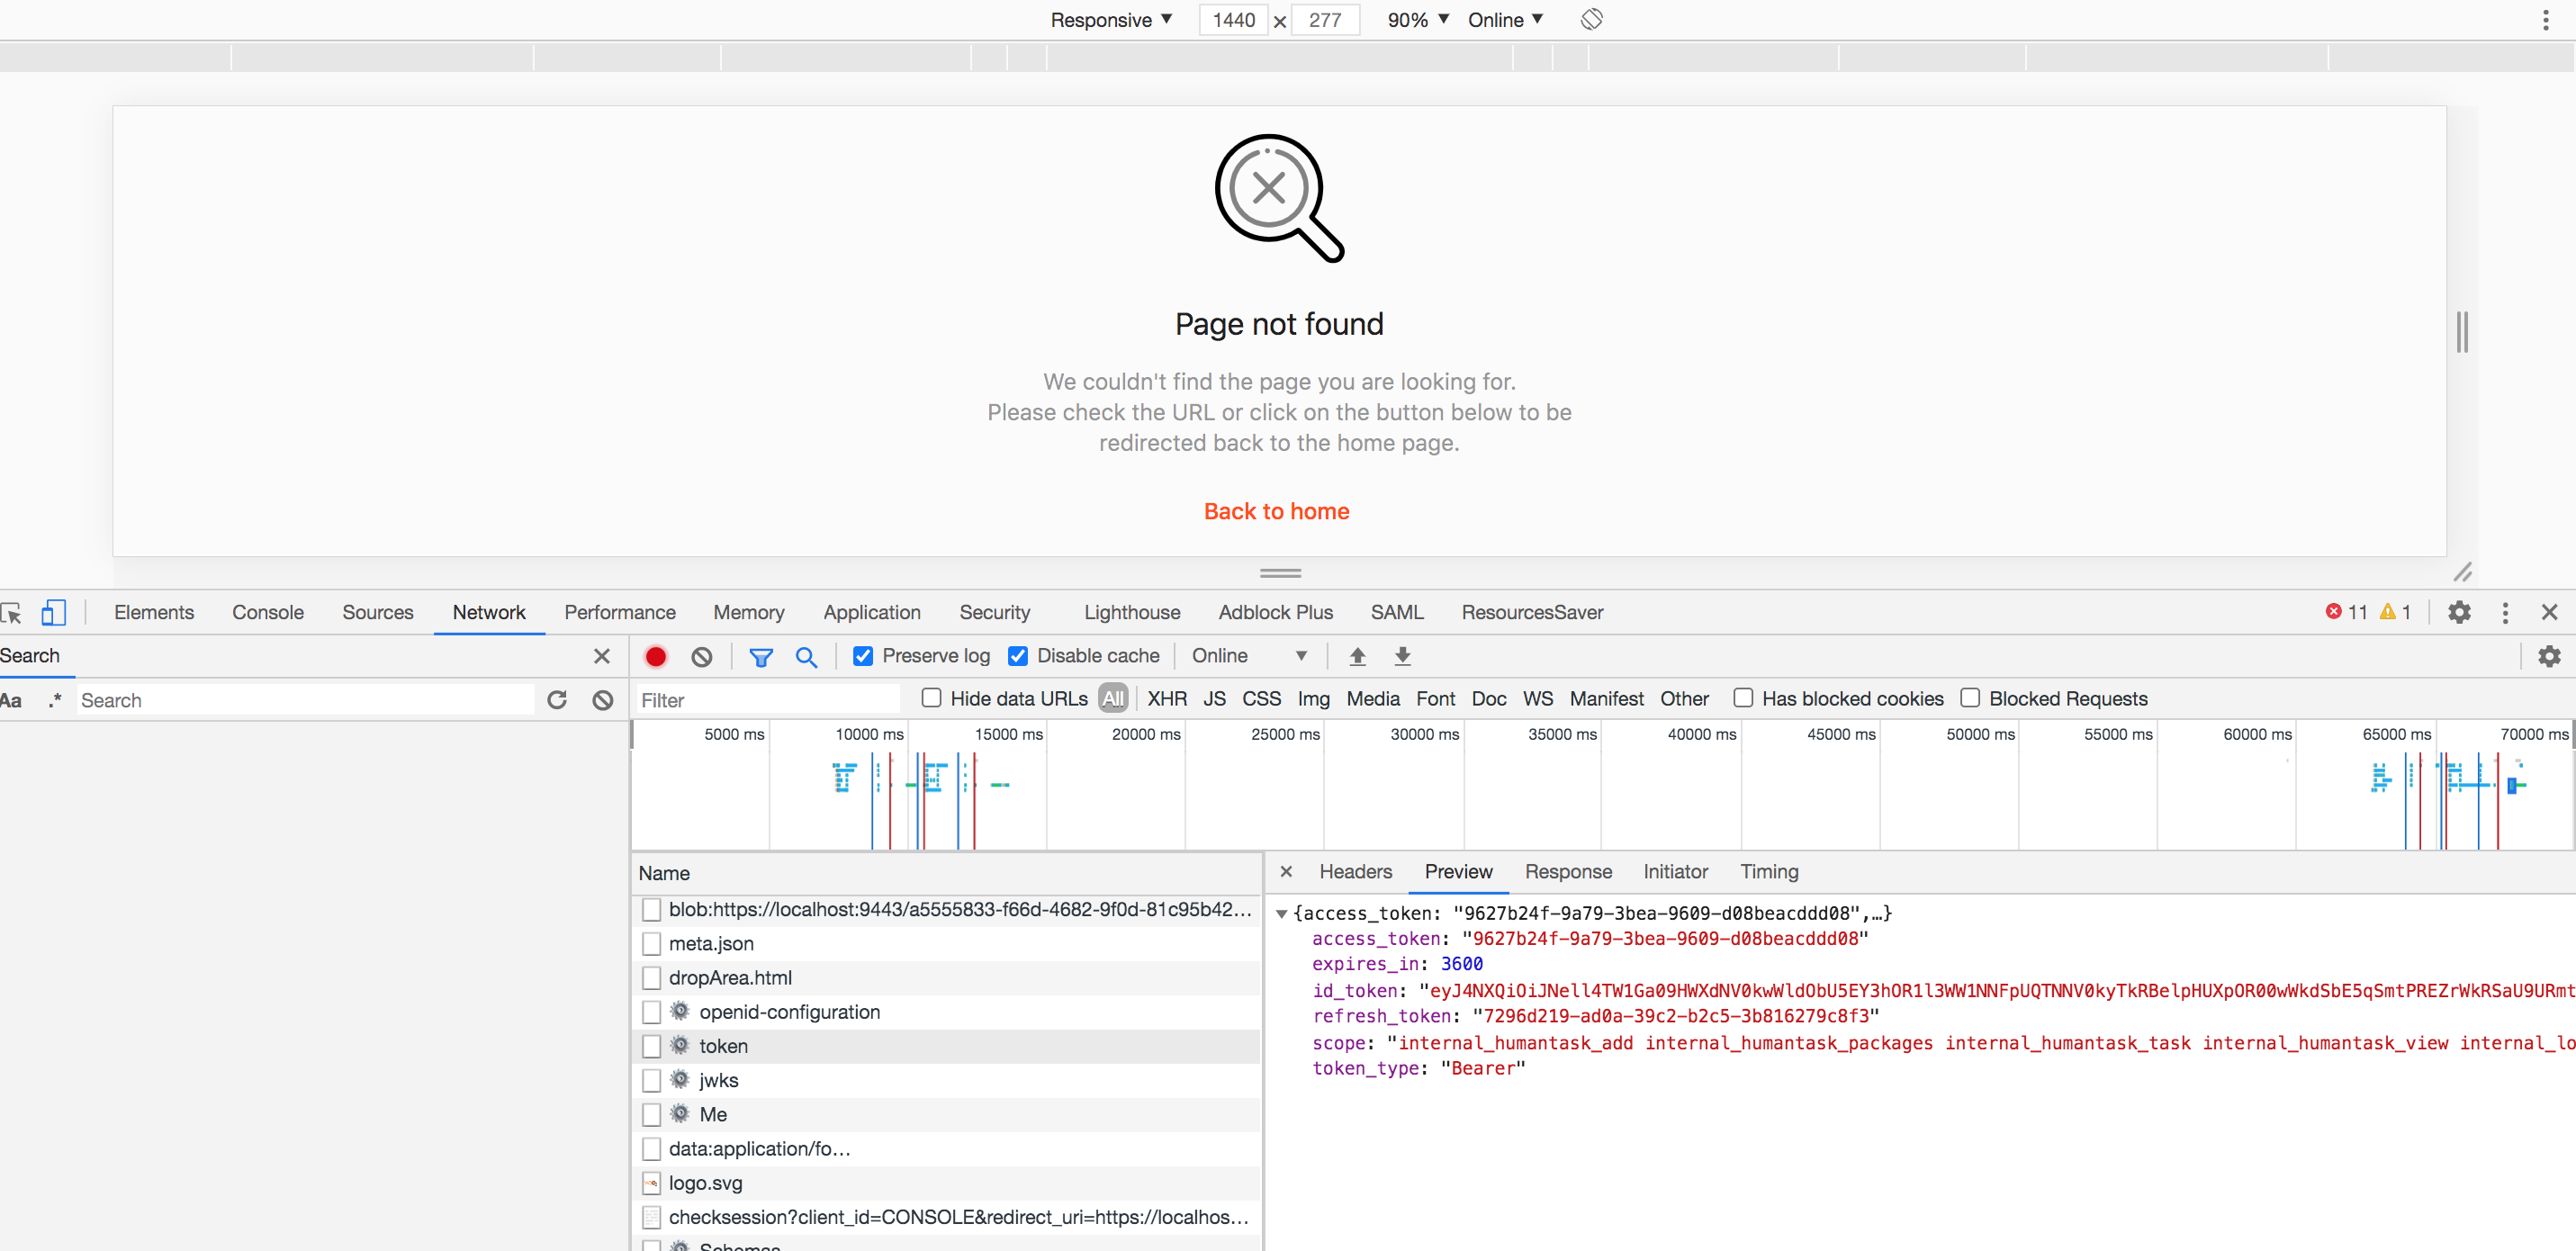Enable Hide data URLs checkbox
The image size is (2576, 1251).
coord(931,698)
